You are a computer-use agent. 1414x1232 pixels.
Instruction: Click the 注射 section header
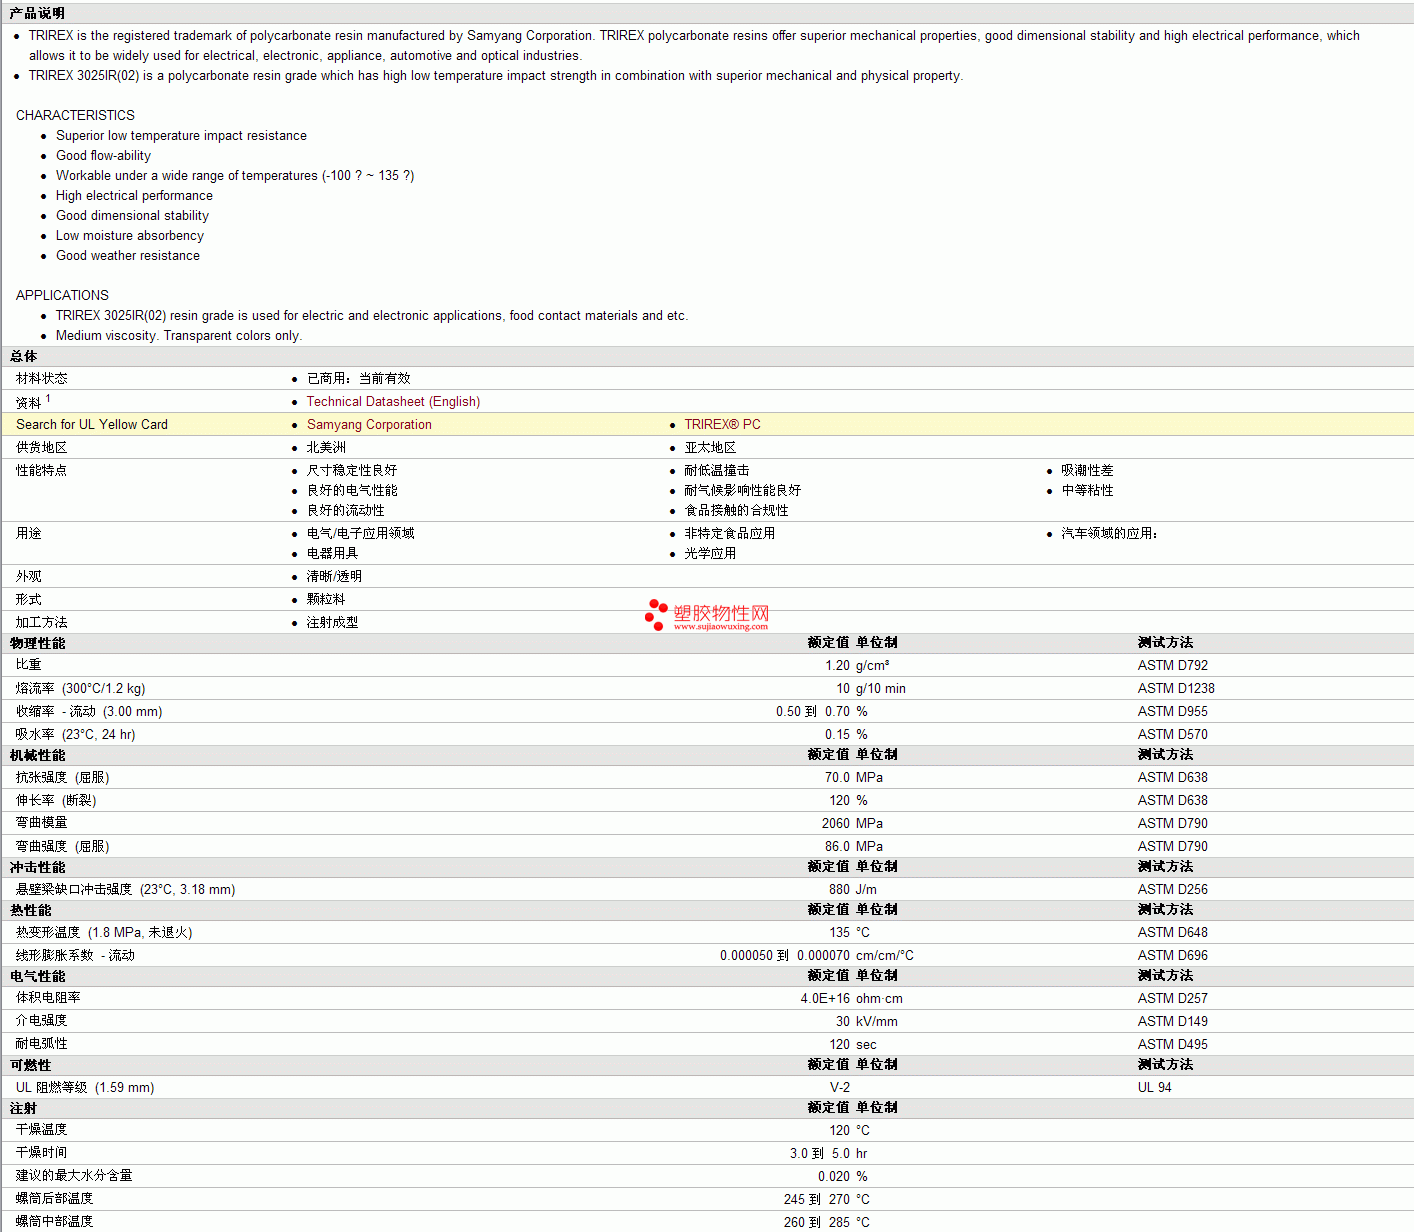click(x=23, y=1108)
